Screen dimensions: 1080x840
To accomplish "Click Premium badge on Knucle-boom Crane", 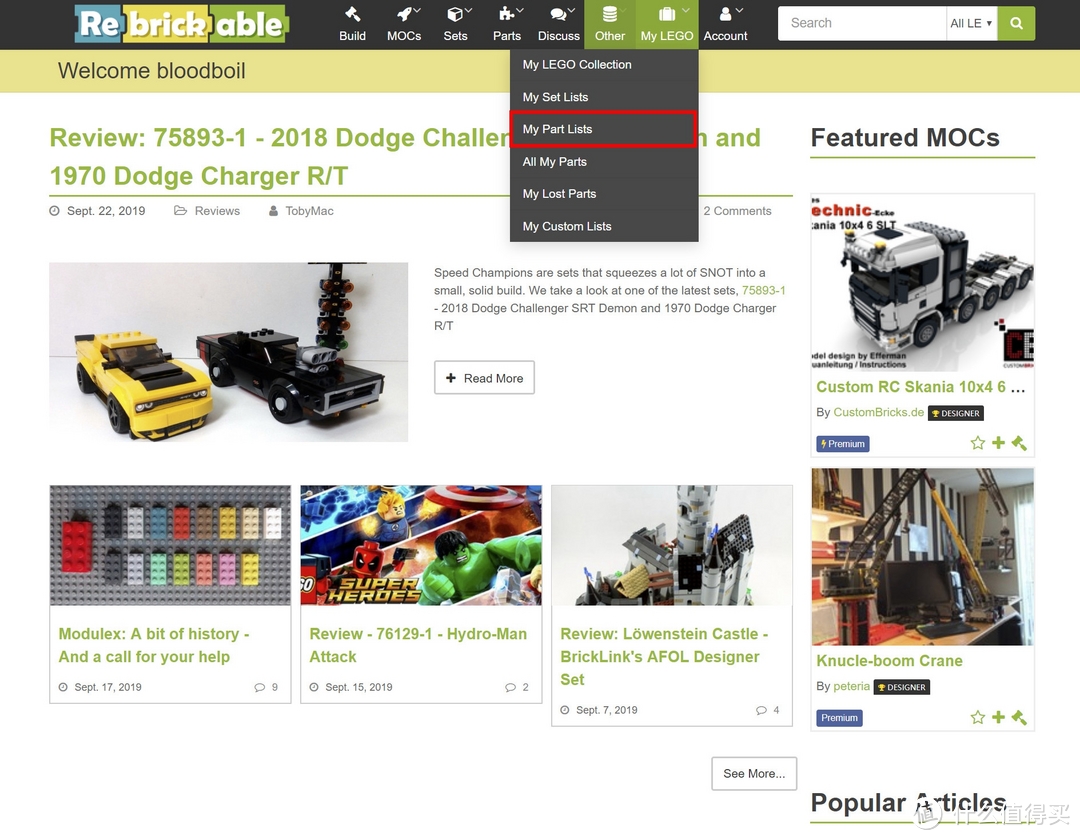I will click(x=840, y=718).
